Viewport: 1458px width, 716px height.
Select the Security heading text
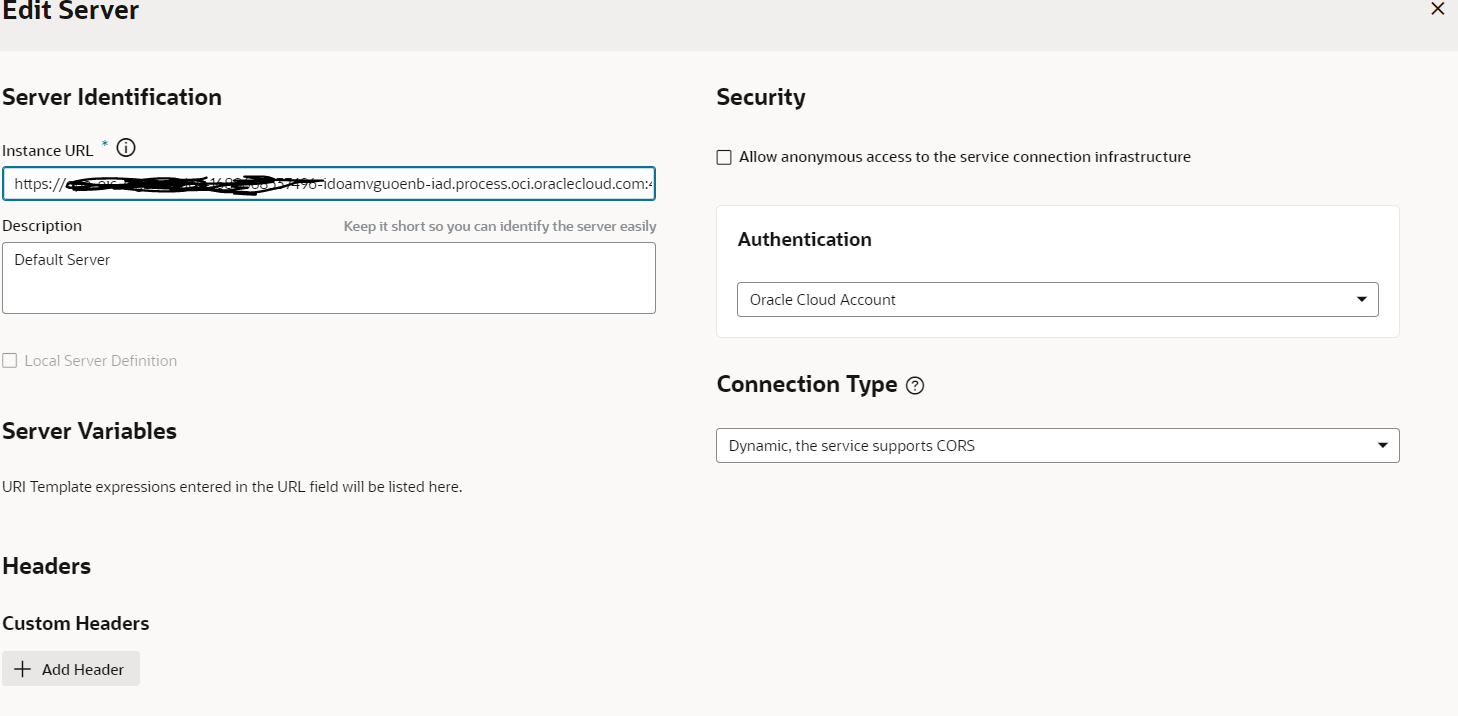761,97
